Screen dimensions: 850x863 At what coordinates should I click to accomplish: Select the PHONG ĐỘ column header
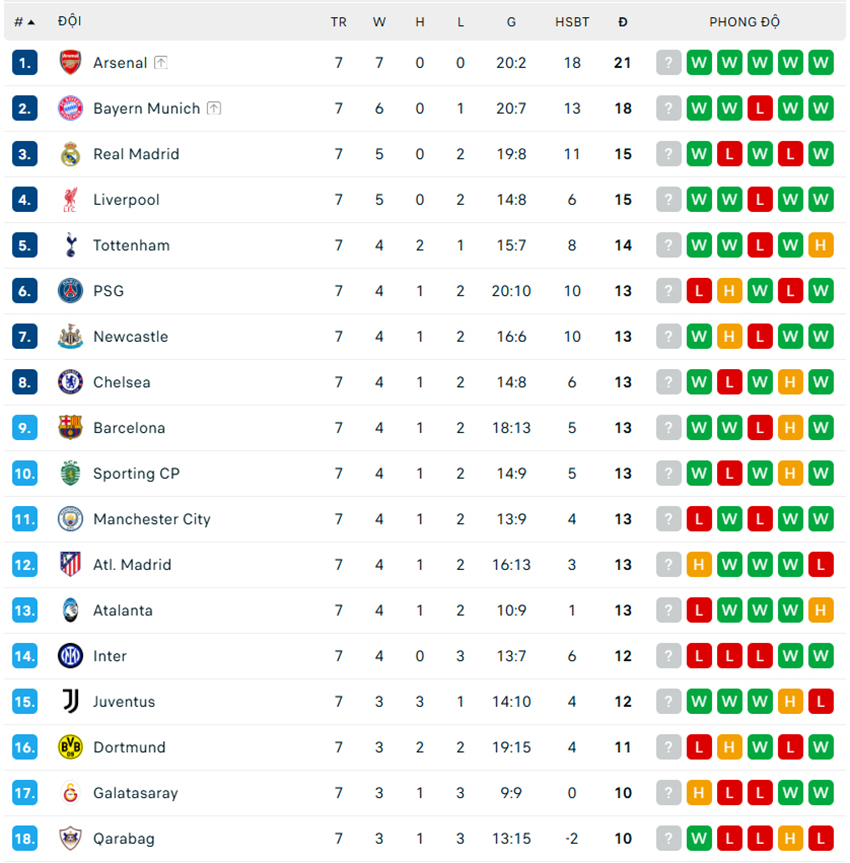point(744,22)
